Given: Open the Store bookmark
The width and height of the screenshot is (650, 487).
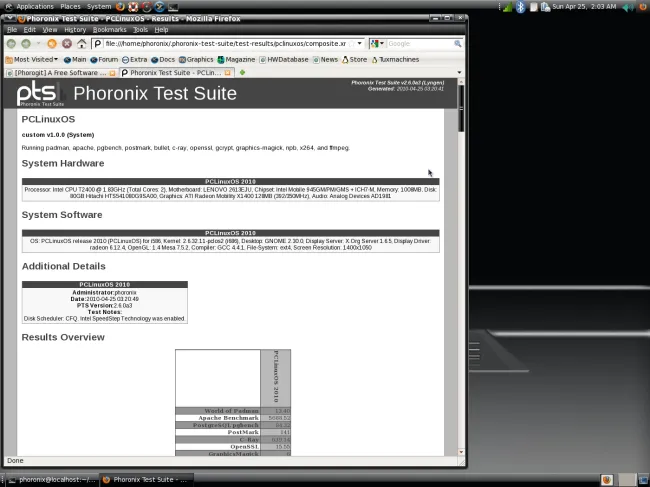Looking at the screenshot, I should 354,60.
